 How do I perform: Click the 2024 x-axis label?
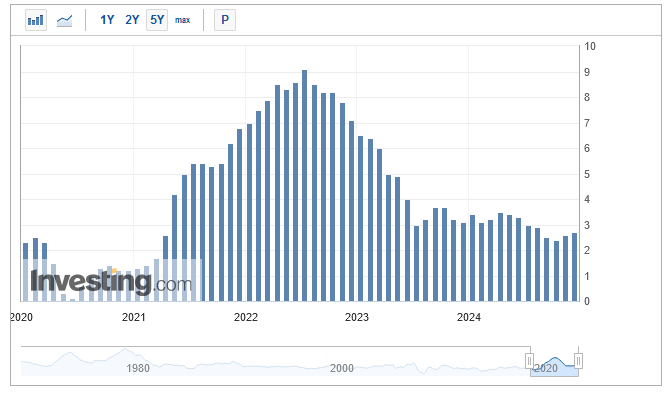coord(468,317)
